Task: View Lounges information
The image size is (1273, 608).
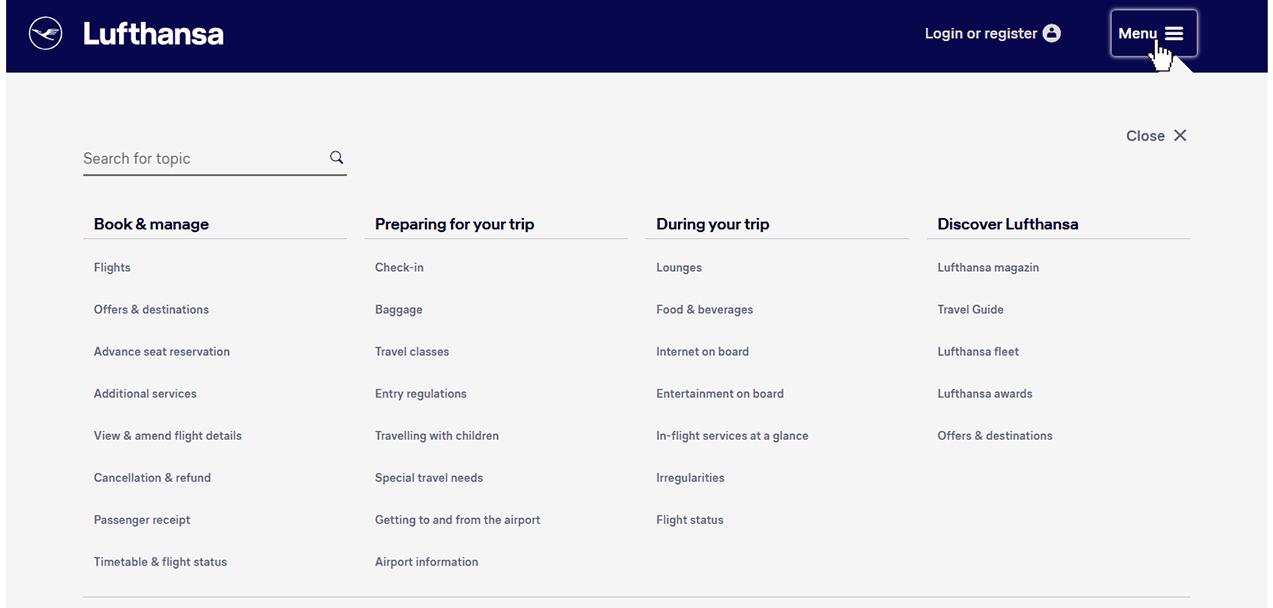Action: tap(679, 268)
